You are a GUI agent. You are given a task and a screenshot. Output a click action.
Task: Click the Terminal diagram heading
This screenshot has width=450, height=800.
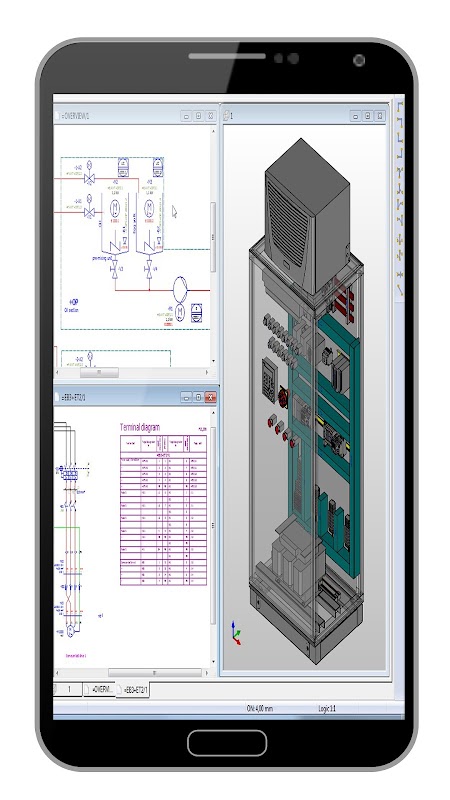coord(140,427)
